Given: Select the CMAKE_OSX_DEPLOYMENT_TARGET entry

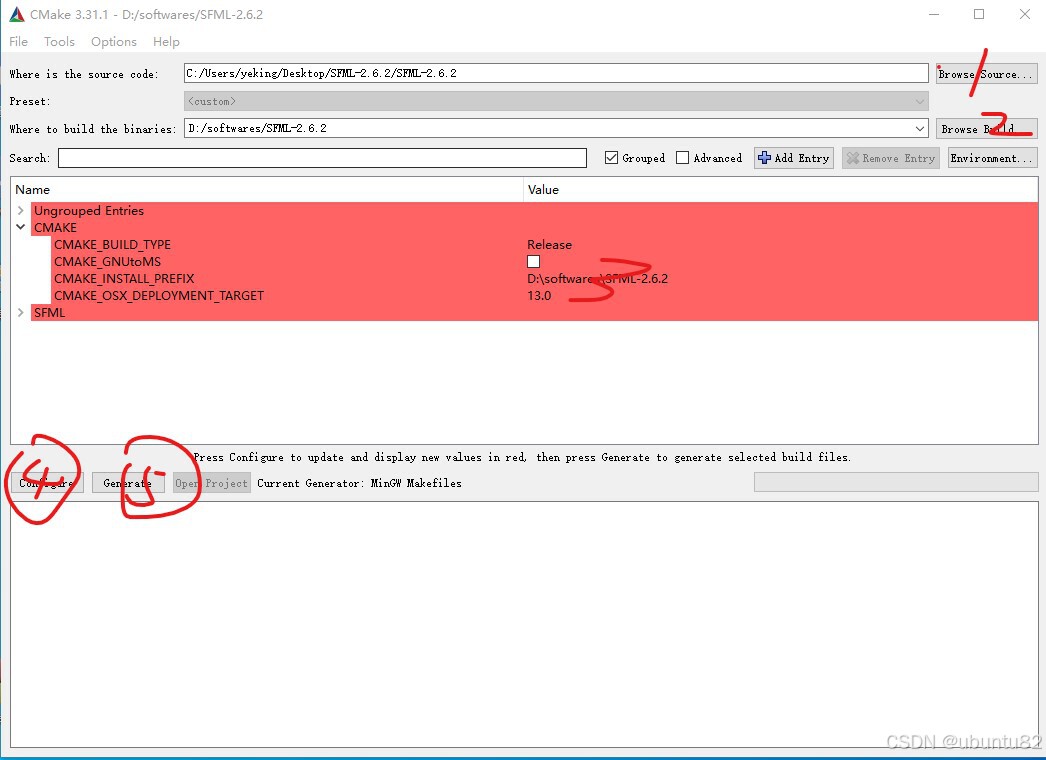Looking at the screenshot, I should coord(159,296).
